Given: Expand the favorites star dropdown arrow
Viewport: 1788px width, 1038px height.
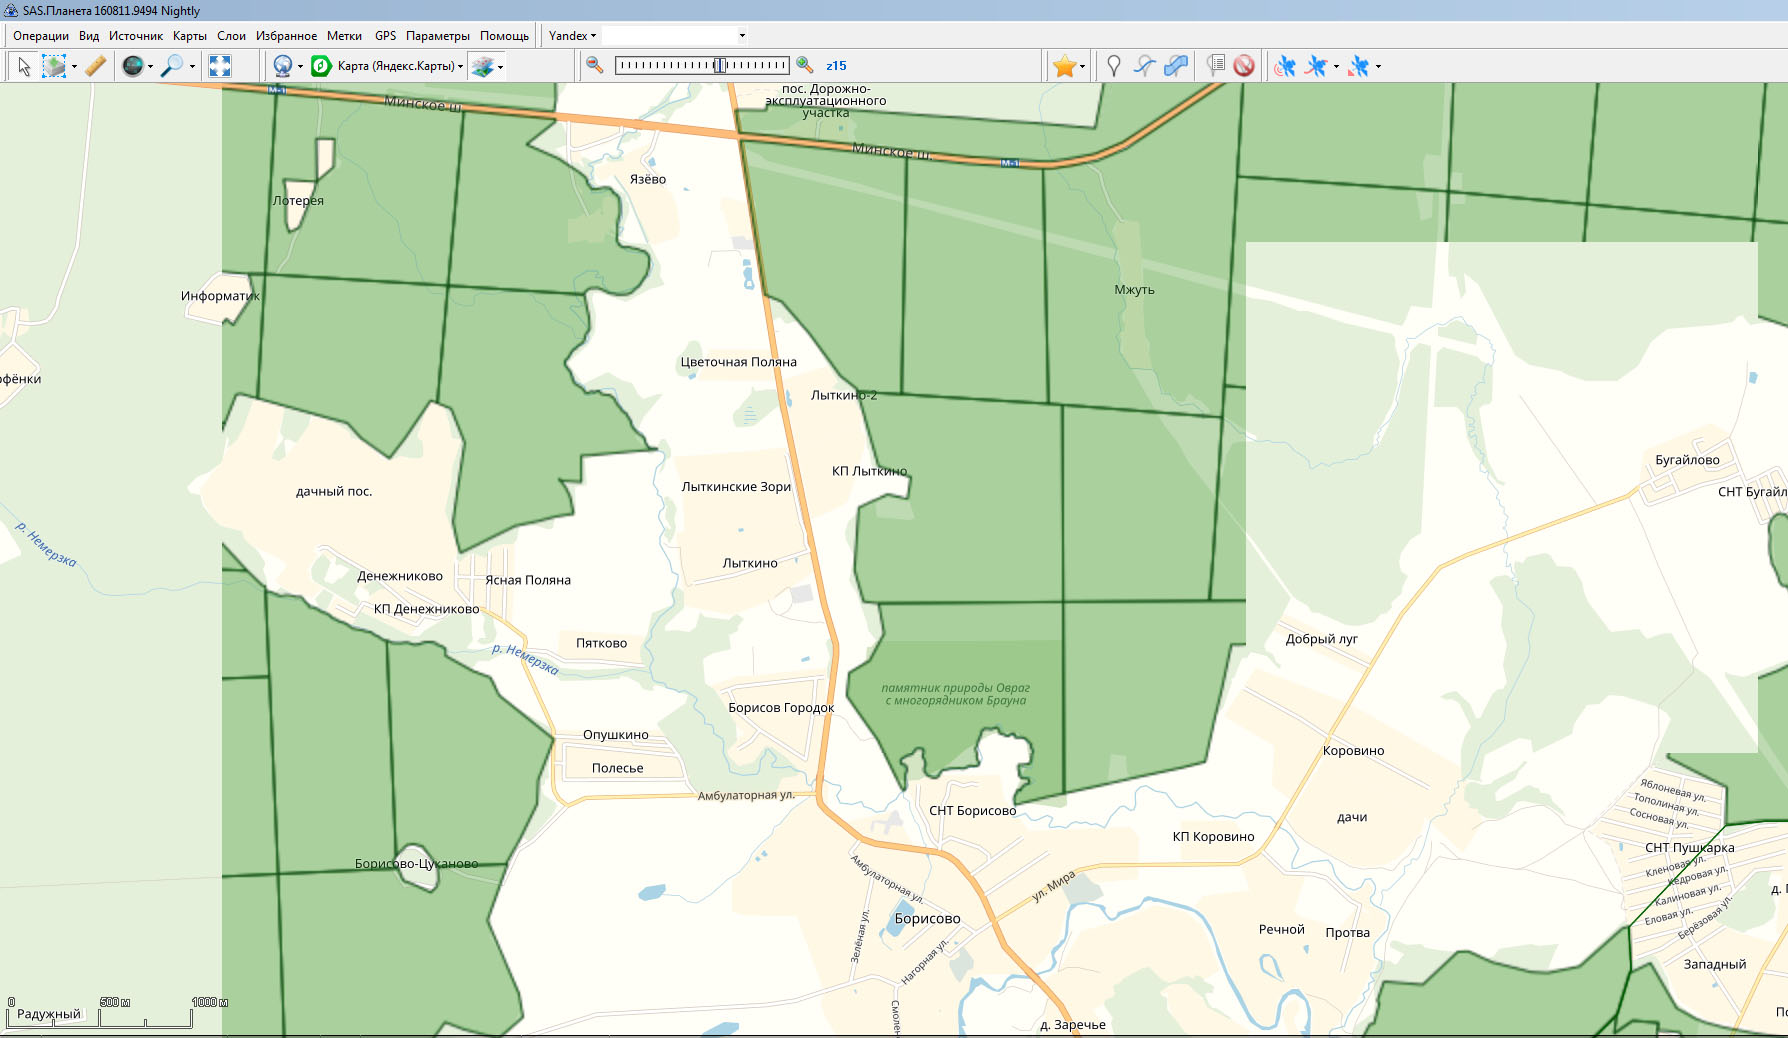Looking at the screenshot, I should click(x=1082, y=67).
